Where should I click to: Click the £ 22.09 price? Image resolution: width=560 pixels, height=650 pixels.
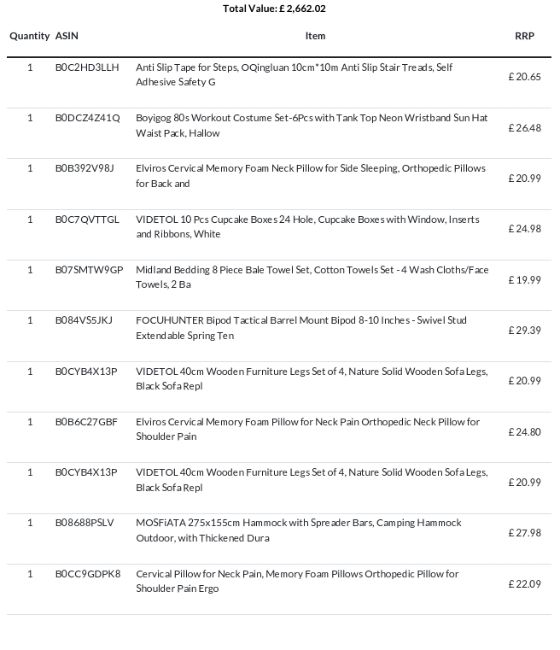point(524,584)
